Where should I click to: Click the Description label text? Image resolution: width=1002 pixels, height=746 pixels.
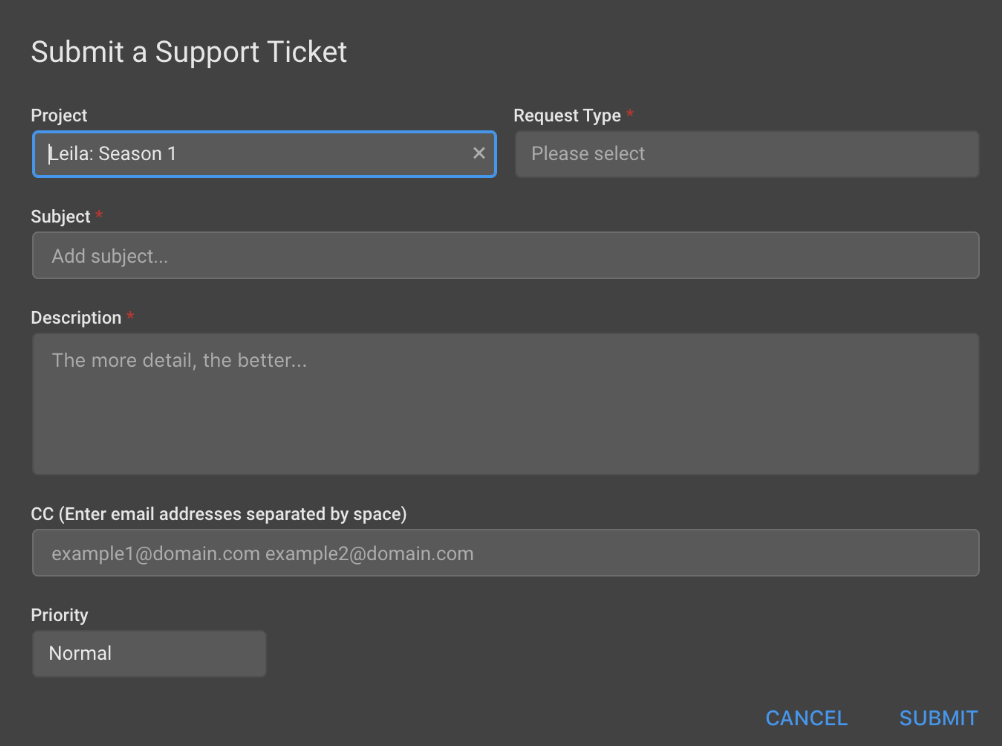pyautogui.click(x=76, y=318)
